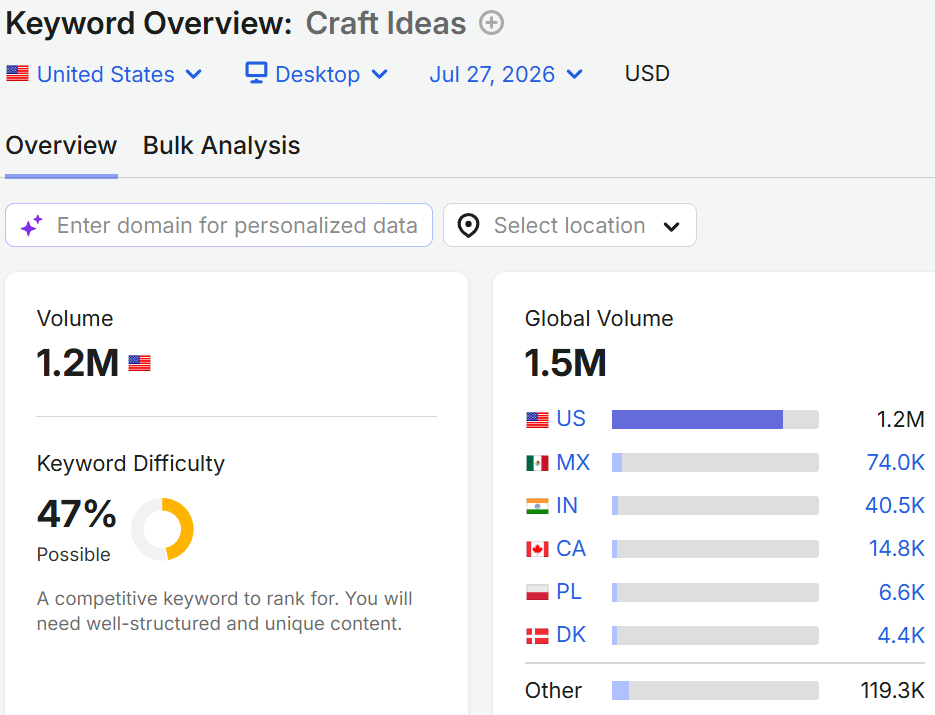935x715 pixels.
Task: Click the Canada flag icon
Action: pos(537,549)
